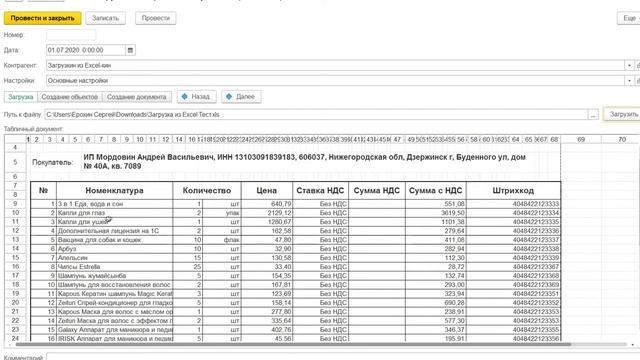Select row header 15 in spreadsheet
The height and width of the screenshot is (360, 640).
coord(15,258)
